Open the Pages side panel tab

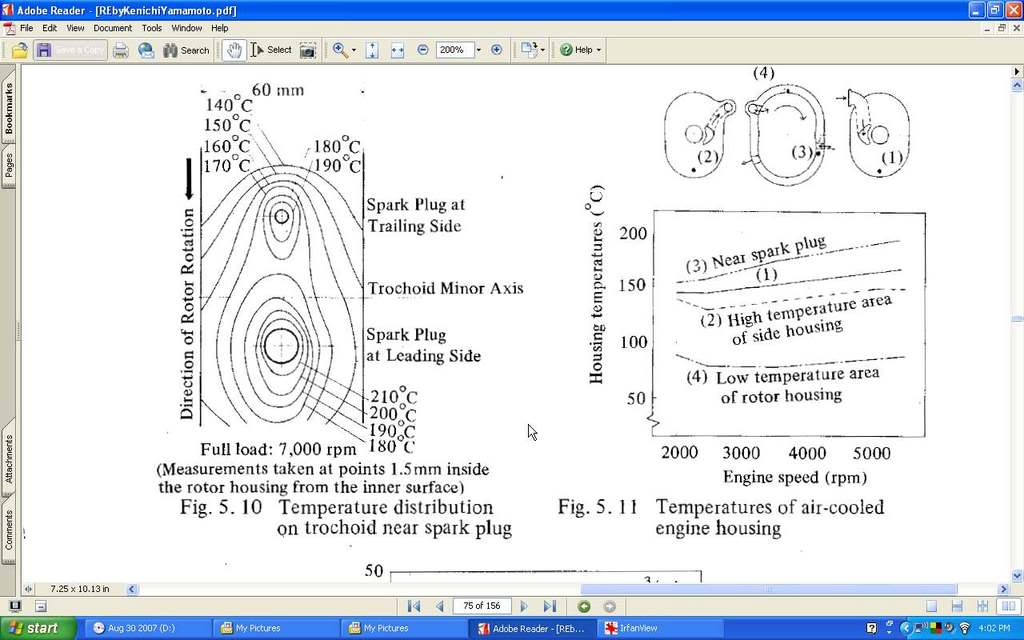click(8, 166)
